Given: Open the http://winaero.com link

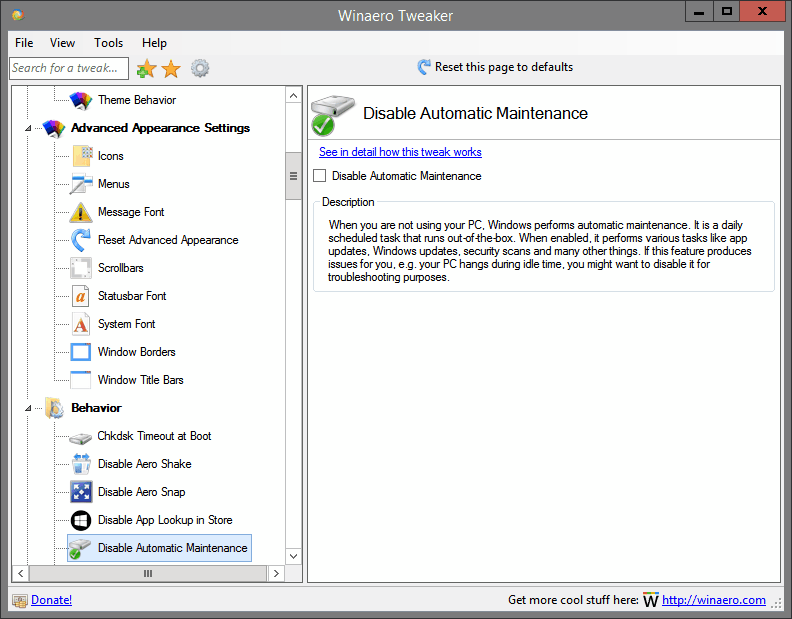Looking at the screenshot, I should (714, 600).
